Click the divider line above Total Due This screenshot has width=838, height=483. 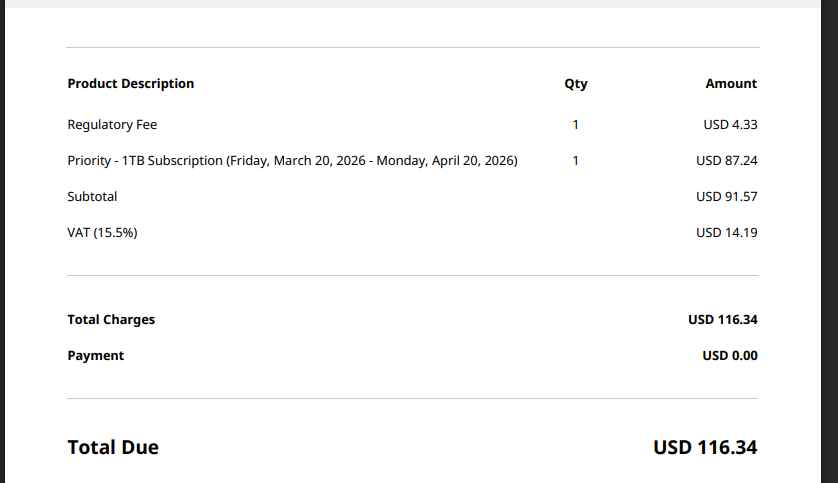[412, 398]
